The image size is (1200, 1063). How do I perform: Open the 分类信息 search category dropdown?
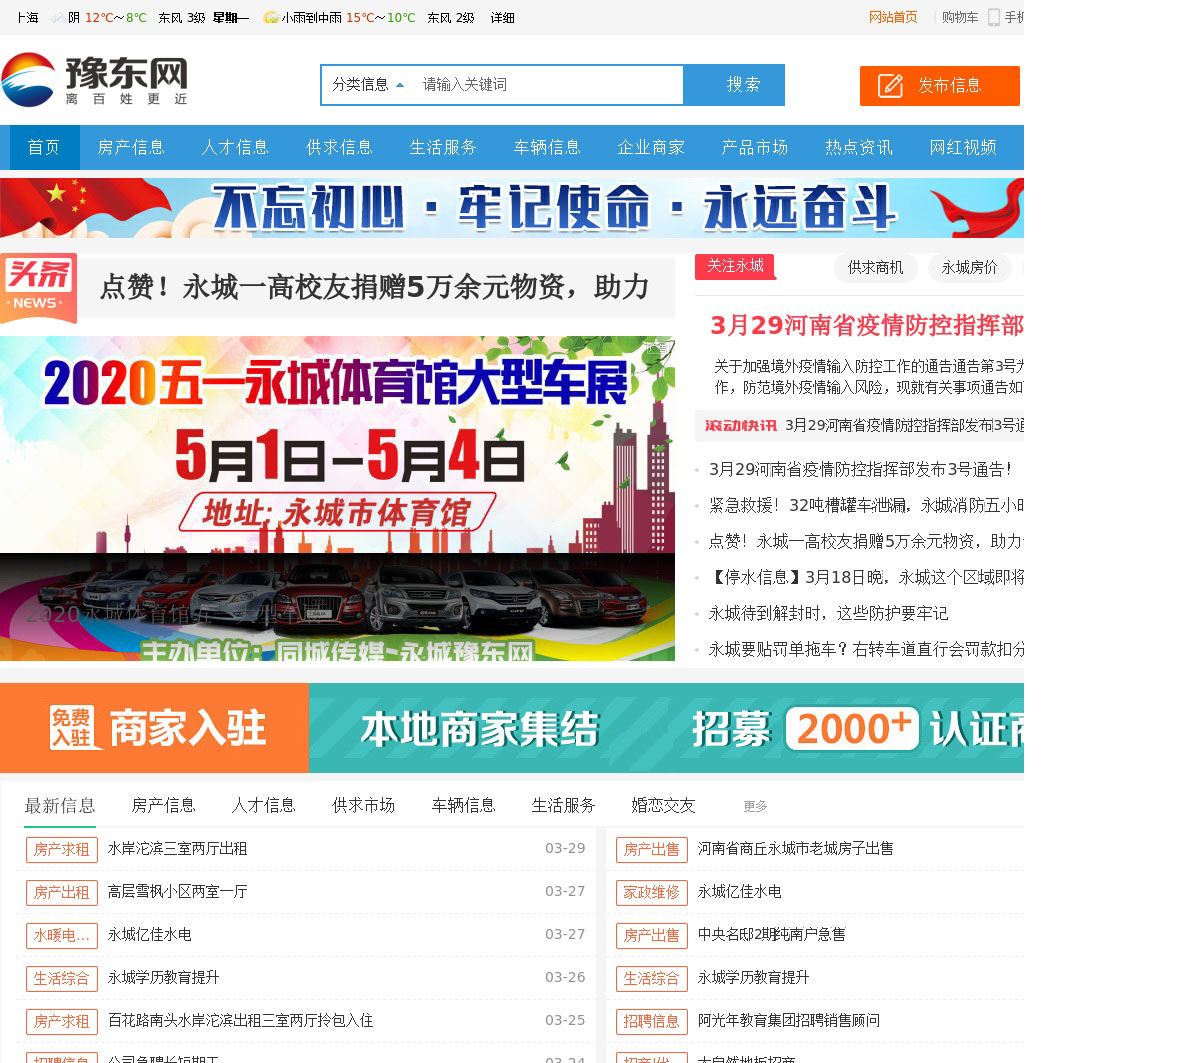point(368,85)
